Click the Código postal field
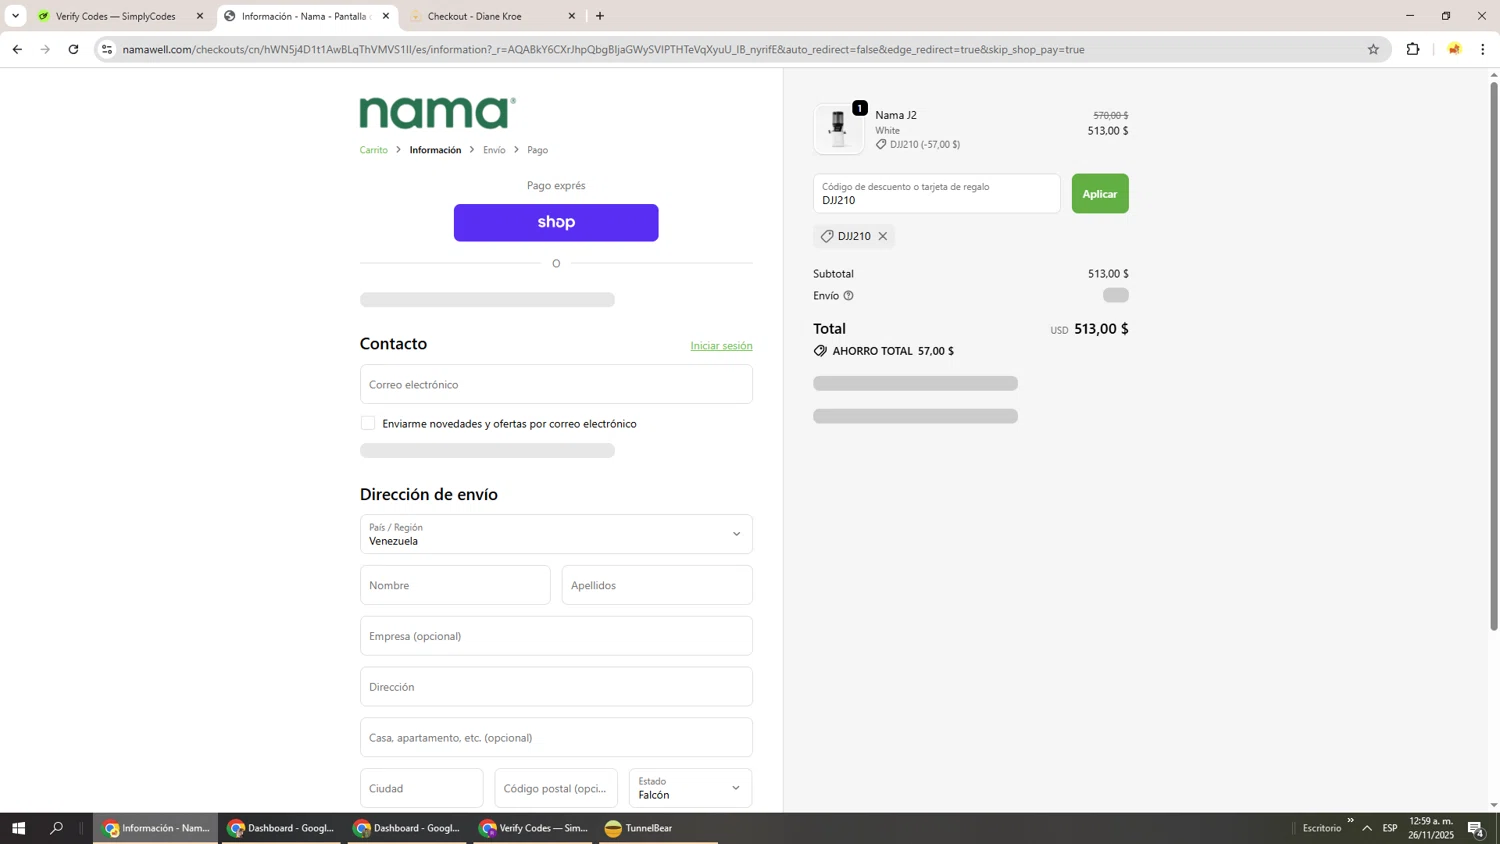Viewport: 1500px width, 844px height. pyautogui.click(x=556, y=788)
